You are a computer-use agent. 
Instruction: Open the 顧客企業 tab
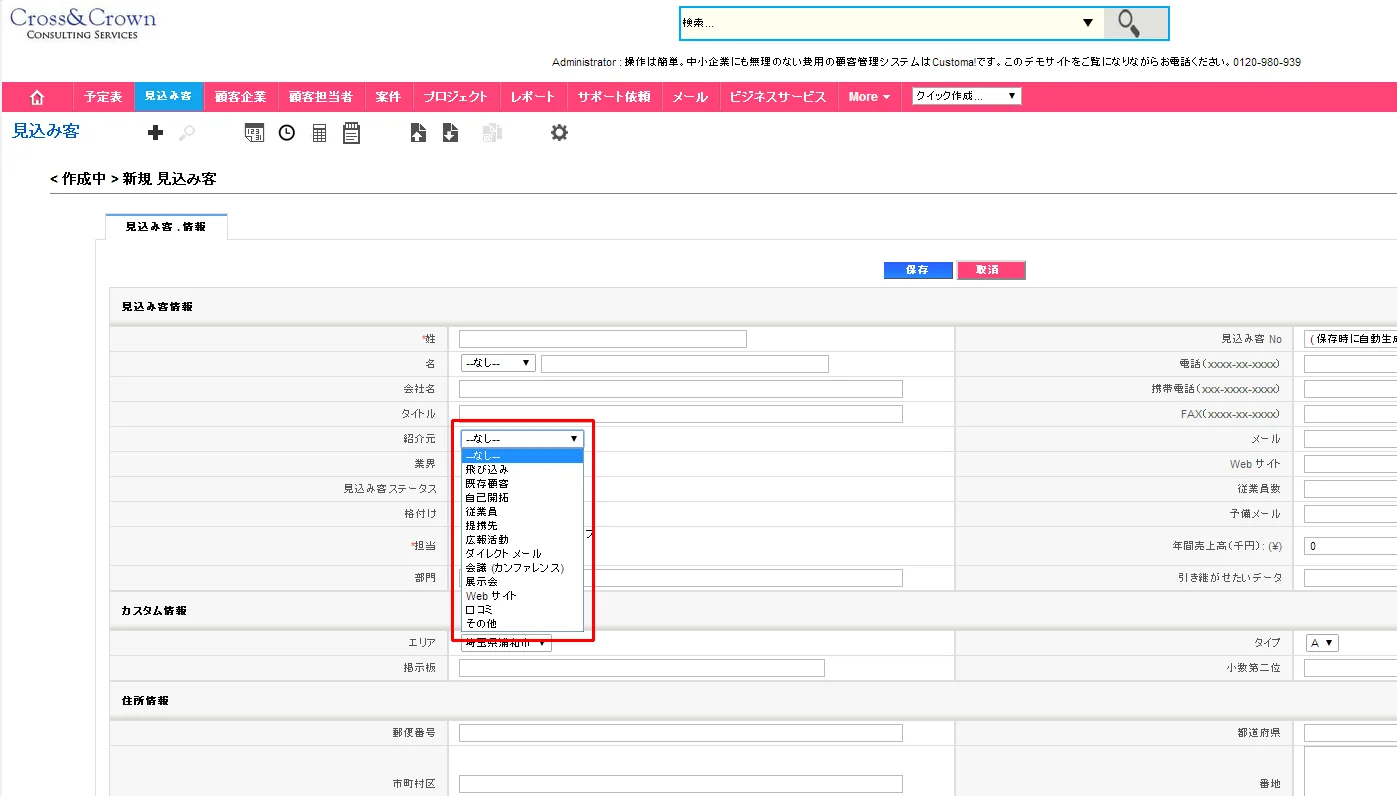[x=240, y=97]
